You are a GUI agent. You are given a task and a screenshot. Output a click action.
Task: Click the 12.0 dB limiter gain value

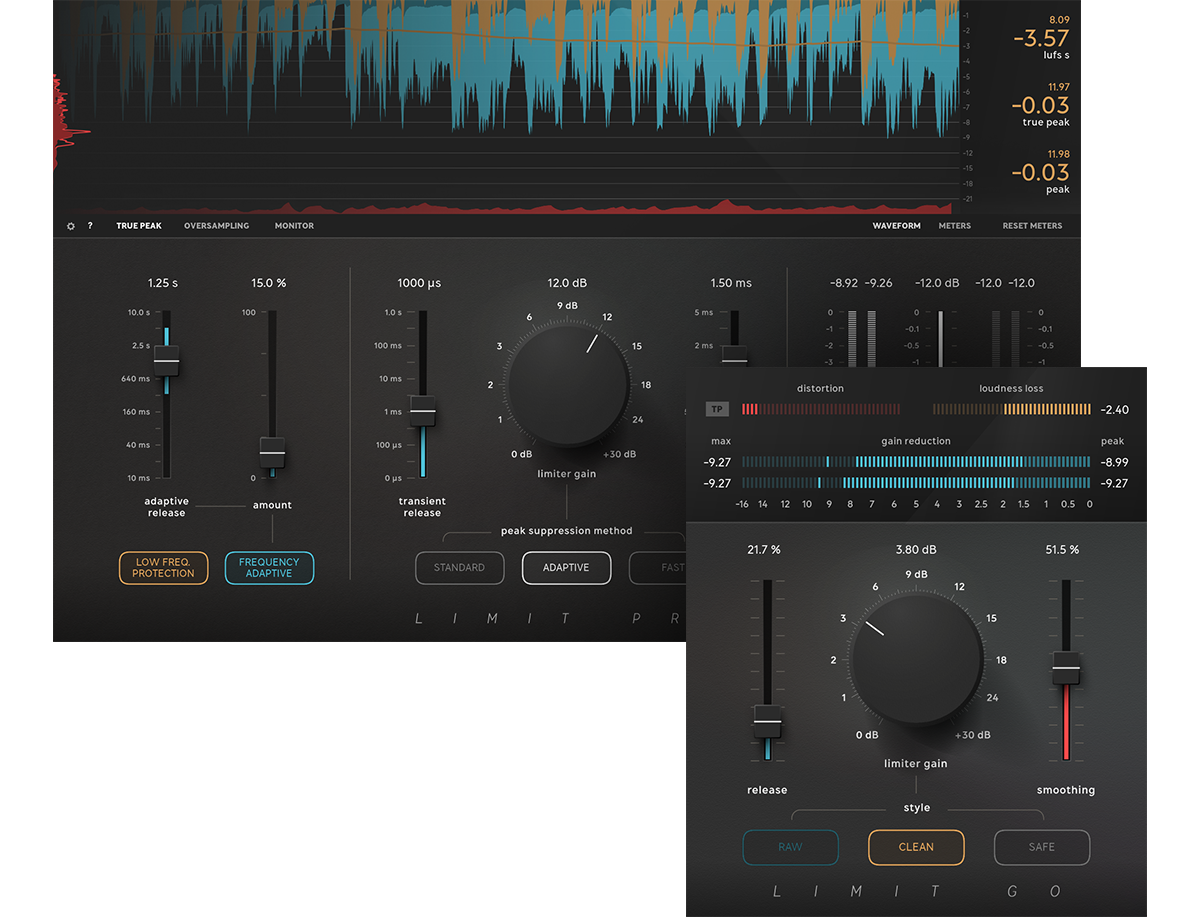pyautogui.click(x=567, y=283)
